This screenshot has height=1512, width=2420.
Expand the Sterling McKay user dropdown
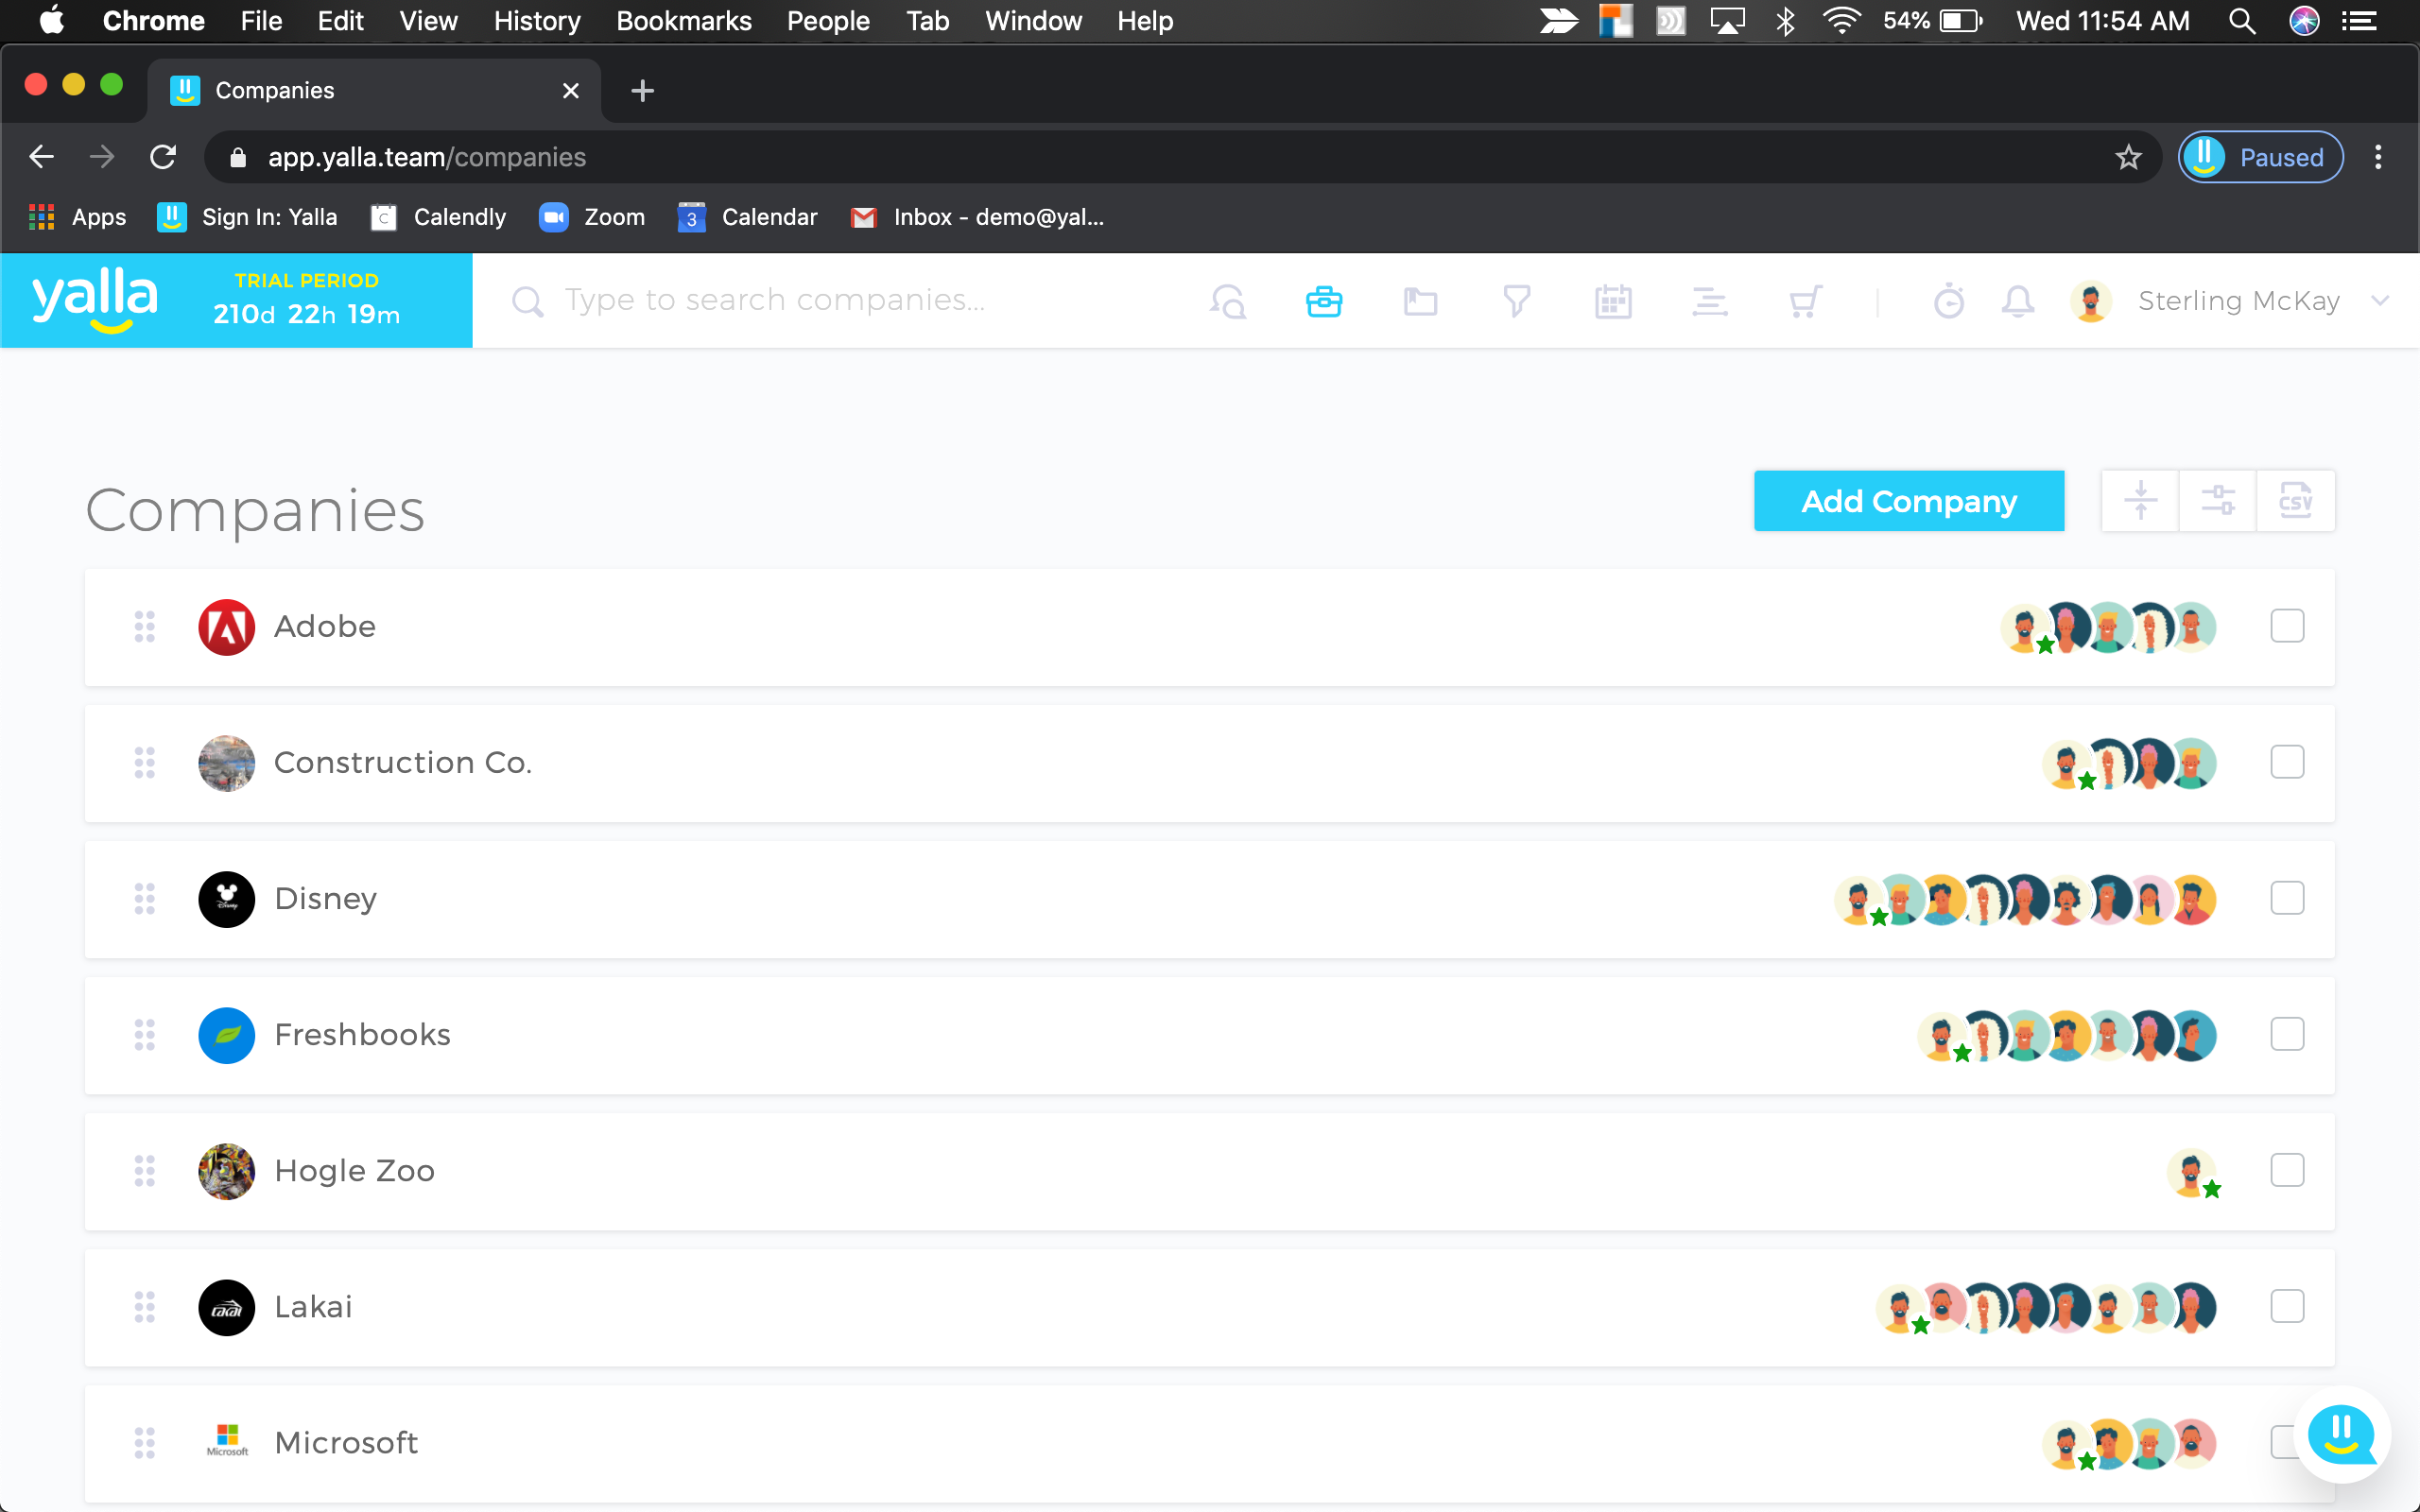pyautogui.click(x=2380, y=301)
